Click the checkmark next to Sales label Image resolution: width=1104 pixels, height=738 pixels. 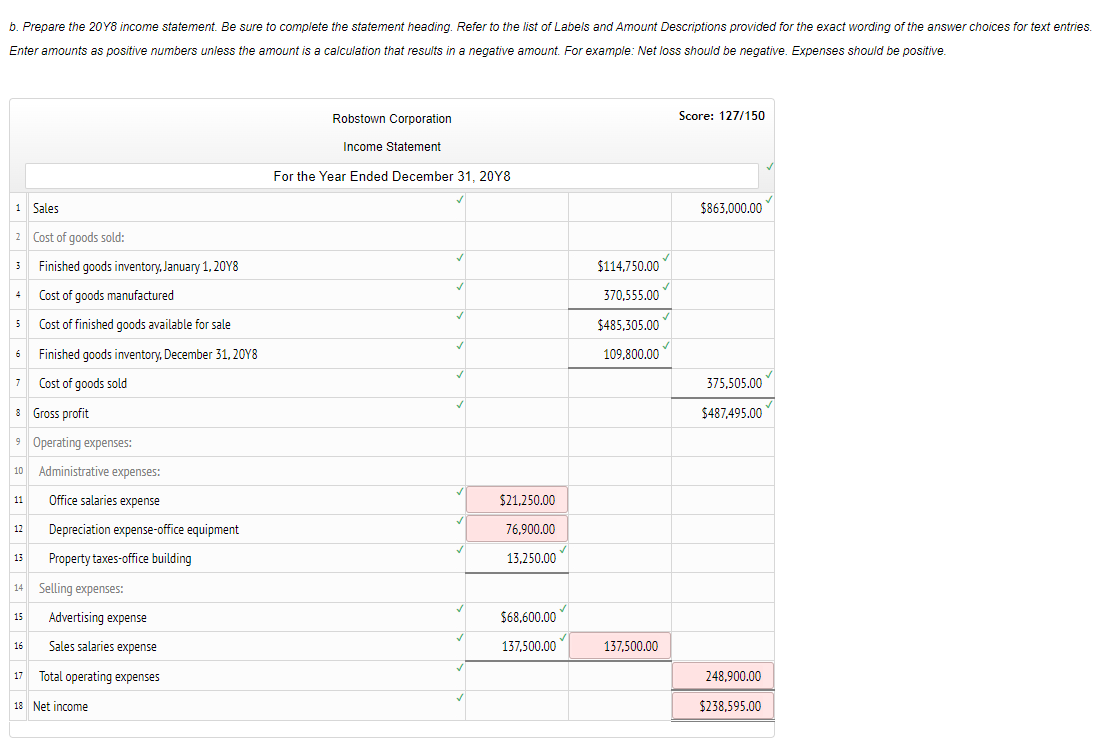pyautogui.click(x=460, y=200)
